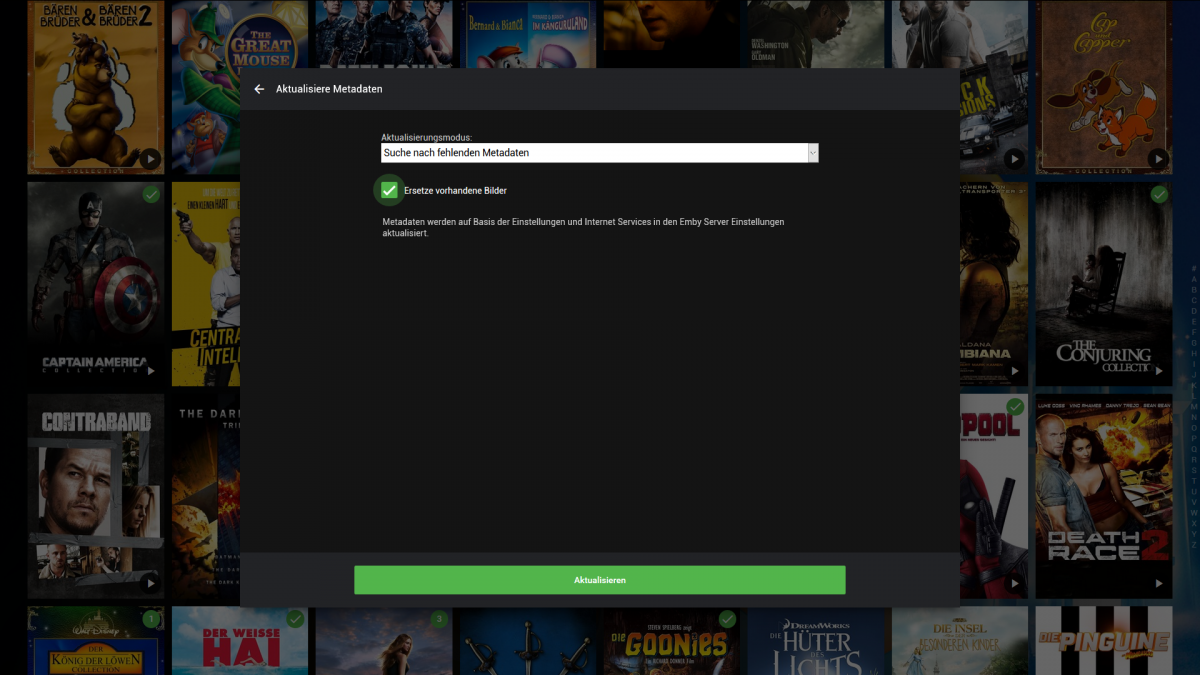Play The Conjuring collection via play icon

[x=1158, y=370]
